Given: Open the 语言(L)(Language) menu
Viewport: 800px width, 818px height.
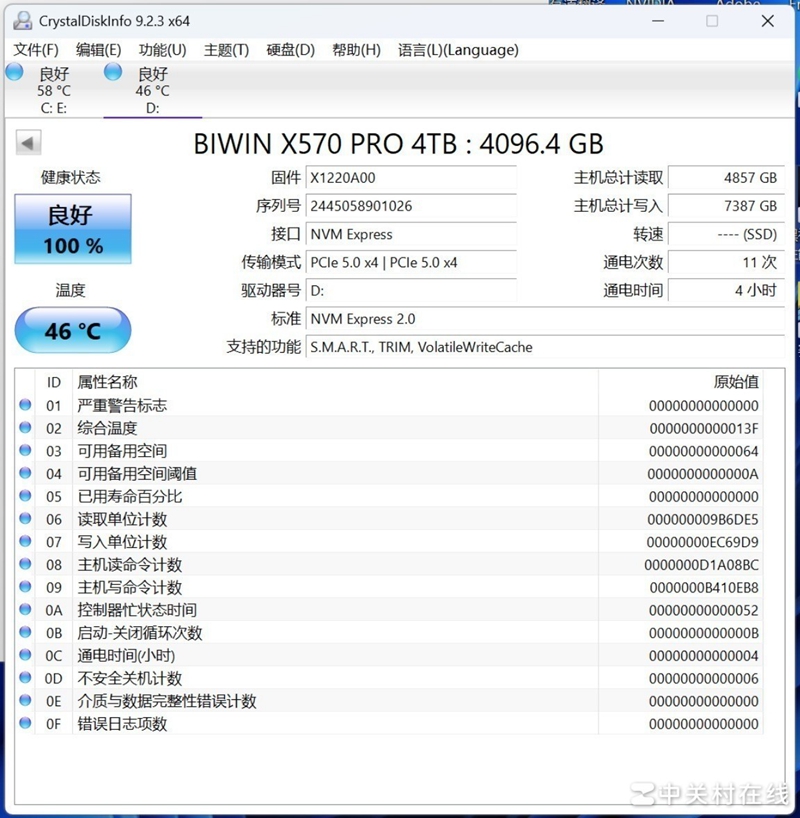Looking at the screenshot, I should [x=458, y=50].
